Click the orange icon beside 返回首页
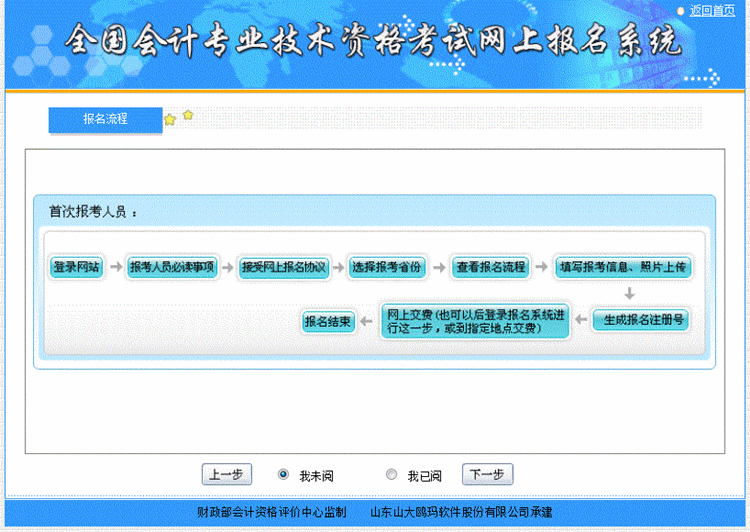Image resolution: width=750 pixels, height=532 pixels. 682,11
